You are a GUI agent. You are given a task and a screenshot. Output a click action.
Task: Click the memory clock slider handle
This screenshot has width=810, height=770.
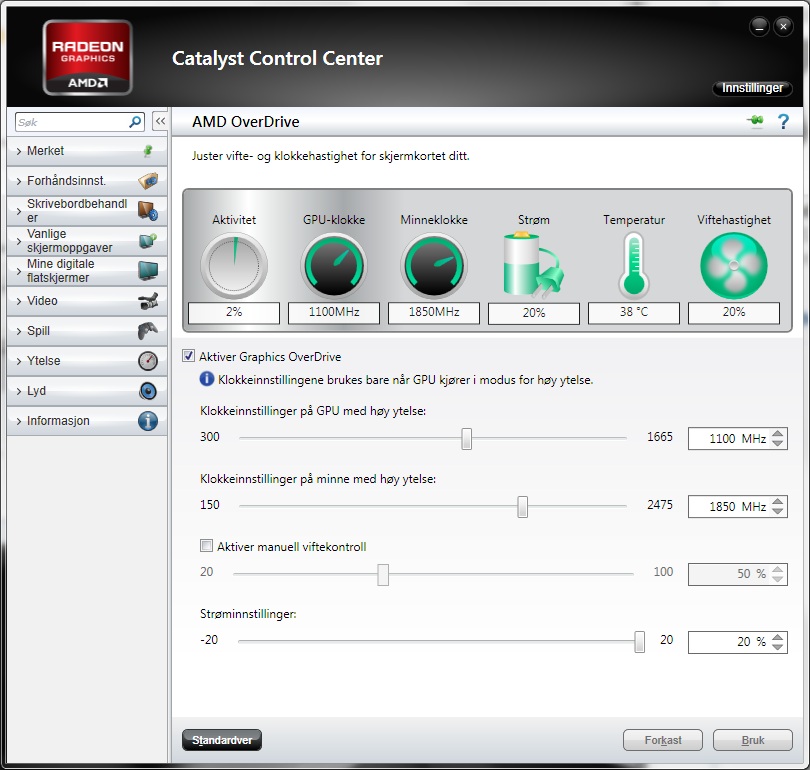tap(522, 507)
